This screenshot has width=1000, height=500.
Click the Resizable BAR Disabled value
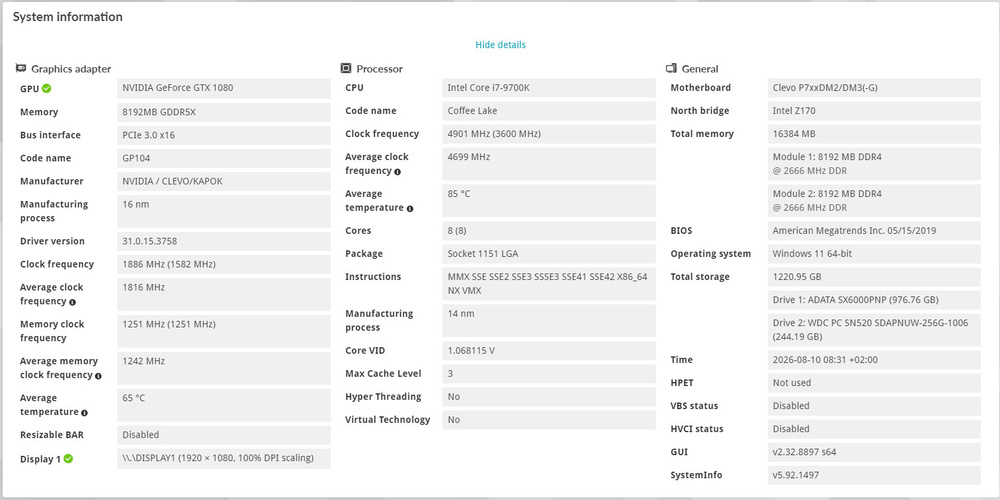pos(224,435)
